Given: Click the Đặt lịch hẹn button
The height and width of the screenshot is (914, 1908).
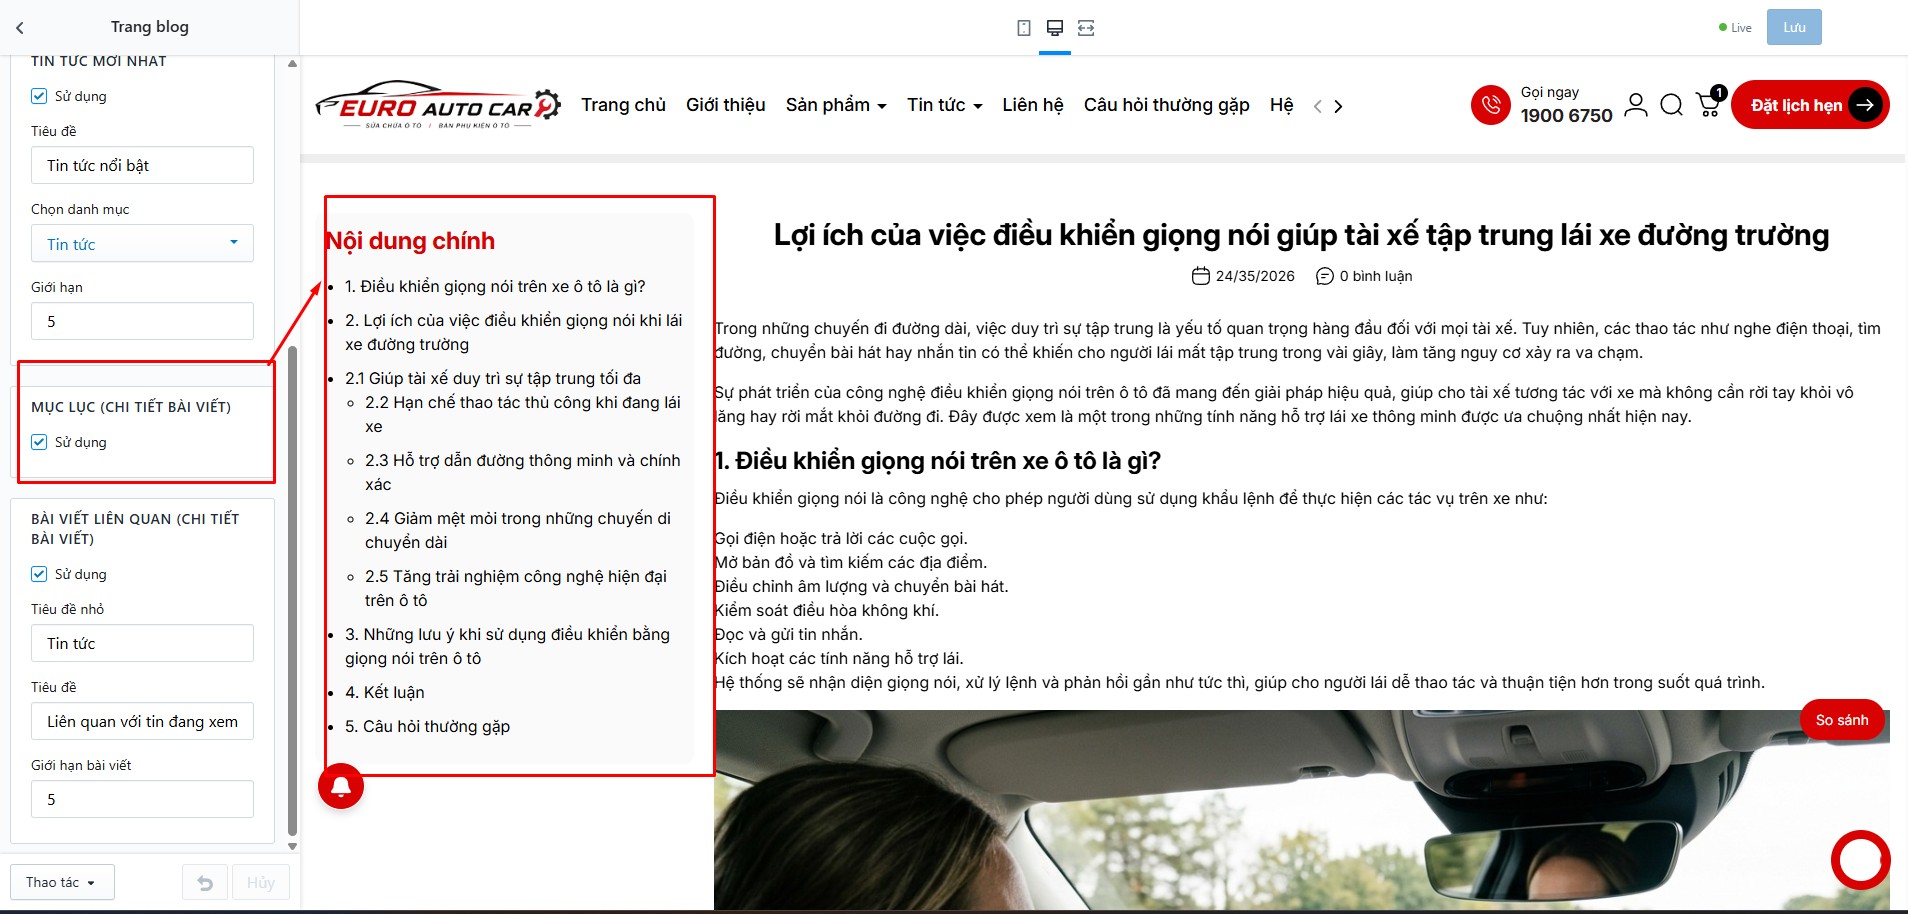Looking at the screenshot, I should [x=1810, y=105].
